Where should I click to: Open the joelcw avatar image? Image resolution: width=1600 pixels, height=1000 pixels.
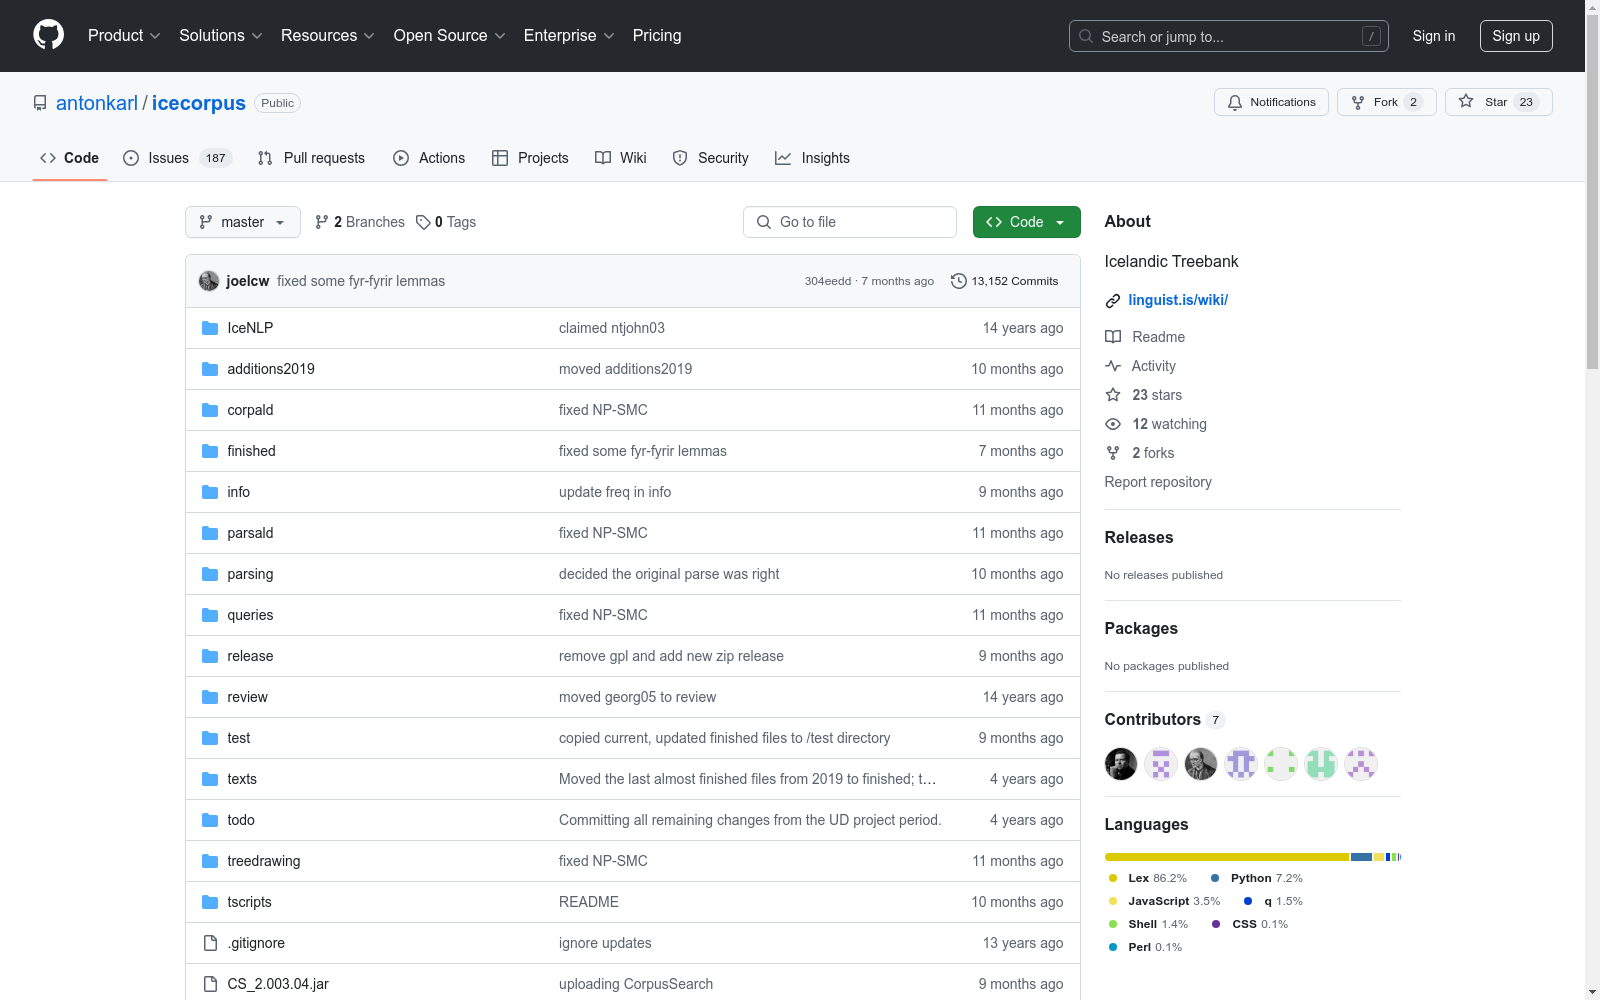[x=209, y=281]
